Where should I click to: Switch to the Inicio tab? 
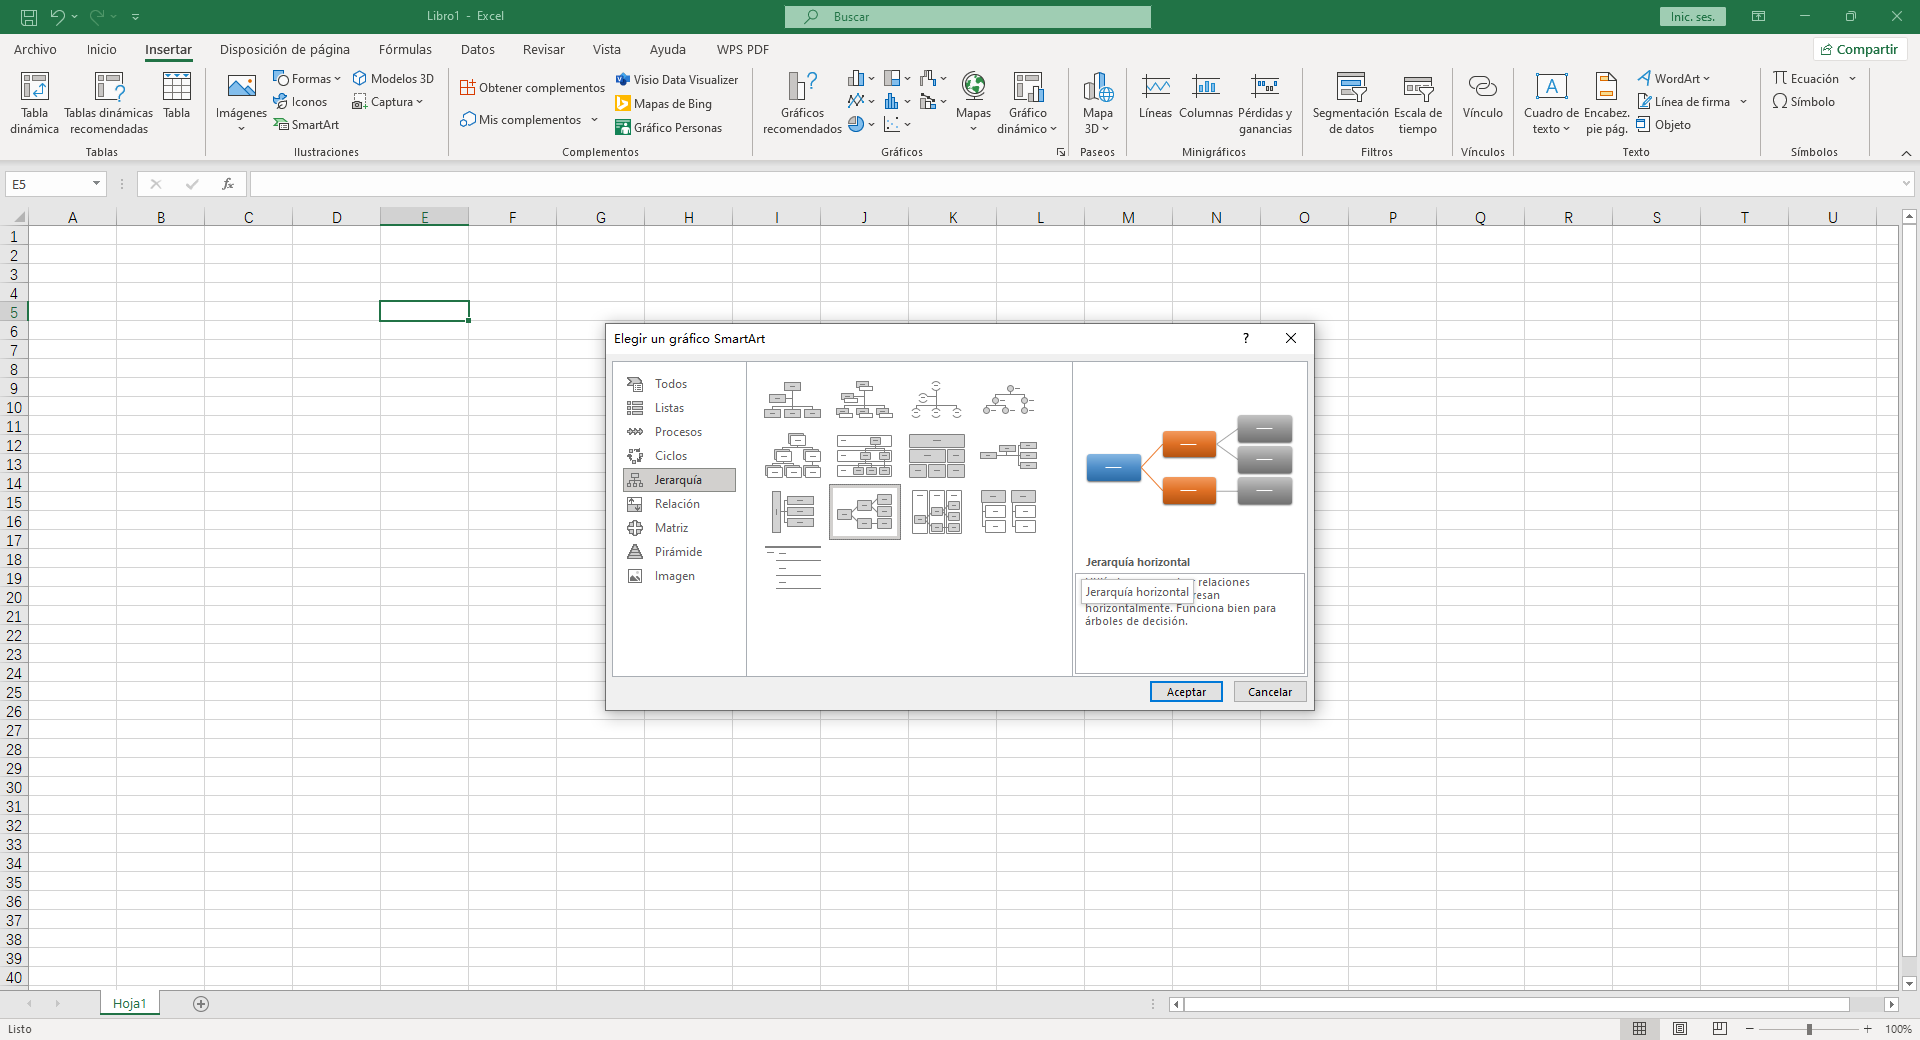pyautogui.click(x=101, y=50)
